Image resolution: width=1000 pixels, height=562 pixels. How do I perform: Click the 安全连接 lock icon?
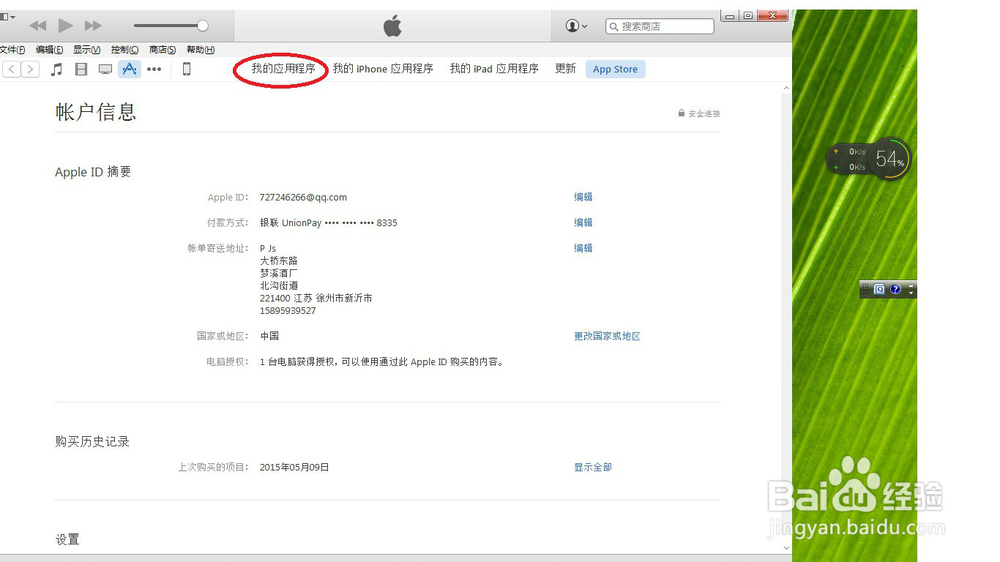681,113
